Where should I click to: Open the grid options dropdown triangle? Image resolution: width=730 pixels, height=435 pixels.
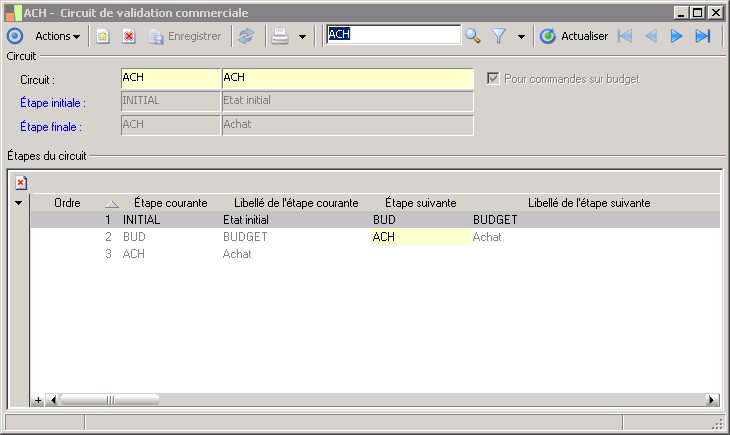(x=19, y=203)
